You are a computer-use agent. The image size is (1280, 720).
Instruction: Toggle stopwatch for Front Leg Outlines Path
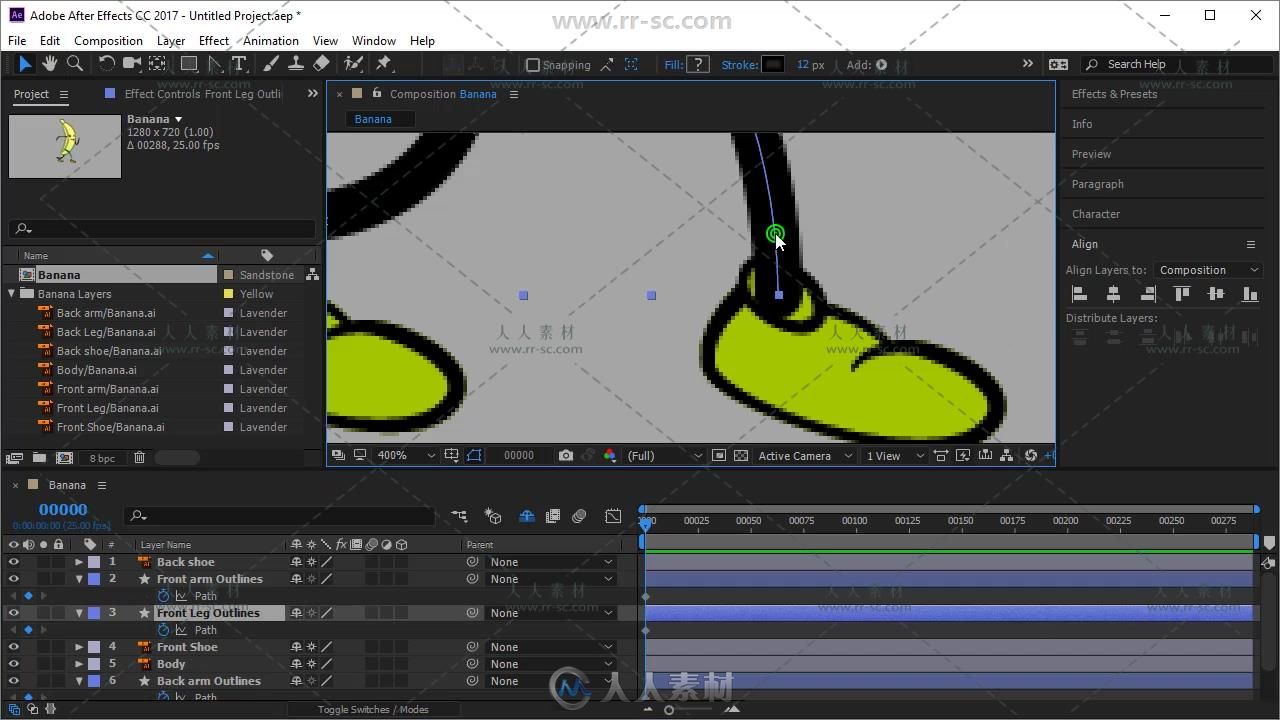tap(164, 630)
